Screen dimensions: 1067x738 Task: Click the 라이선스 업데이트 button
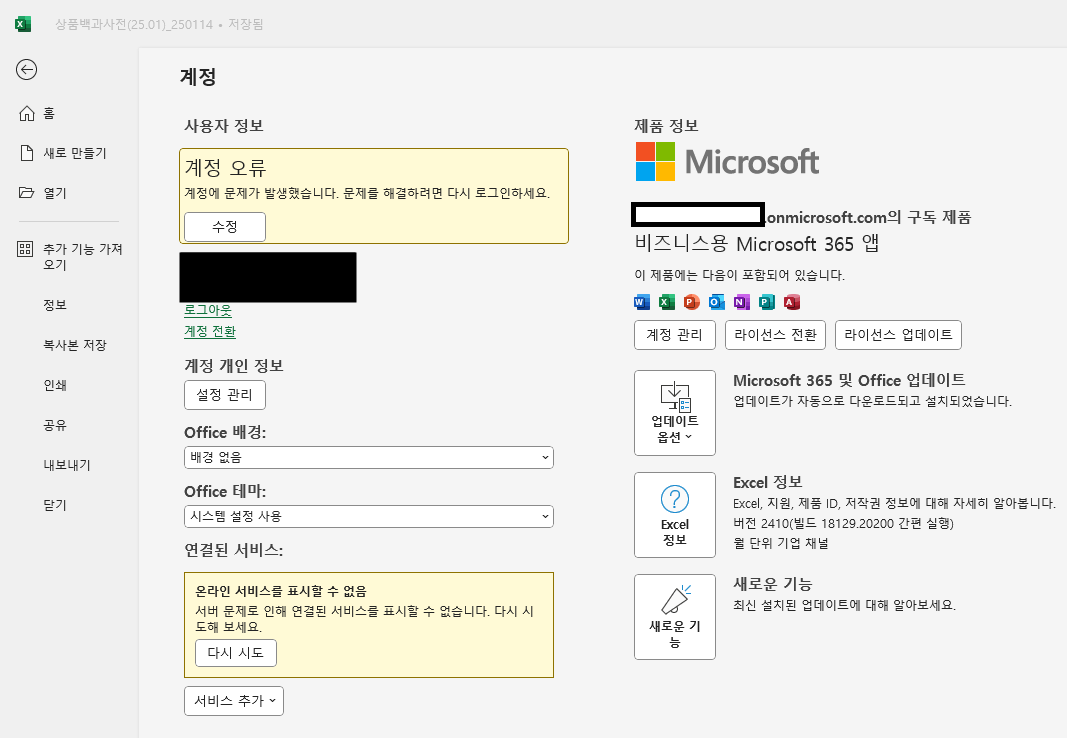(898, 335)
